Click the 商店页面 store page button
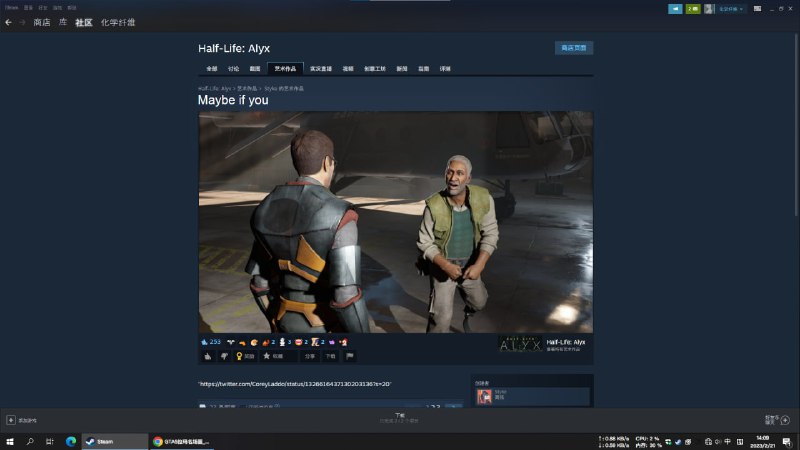The width and height of the screenshot is (800, 450). (x=573, y=48)
